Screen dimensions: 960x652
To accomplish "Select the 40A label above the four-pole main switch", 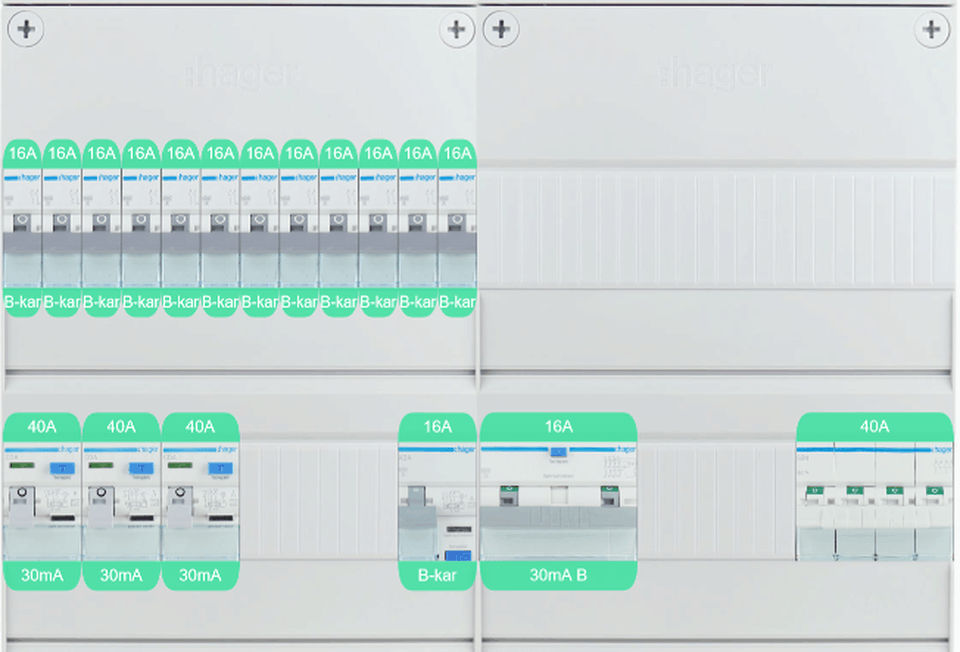I will click(874, 427).
